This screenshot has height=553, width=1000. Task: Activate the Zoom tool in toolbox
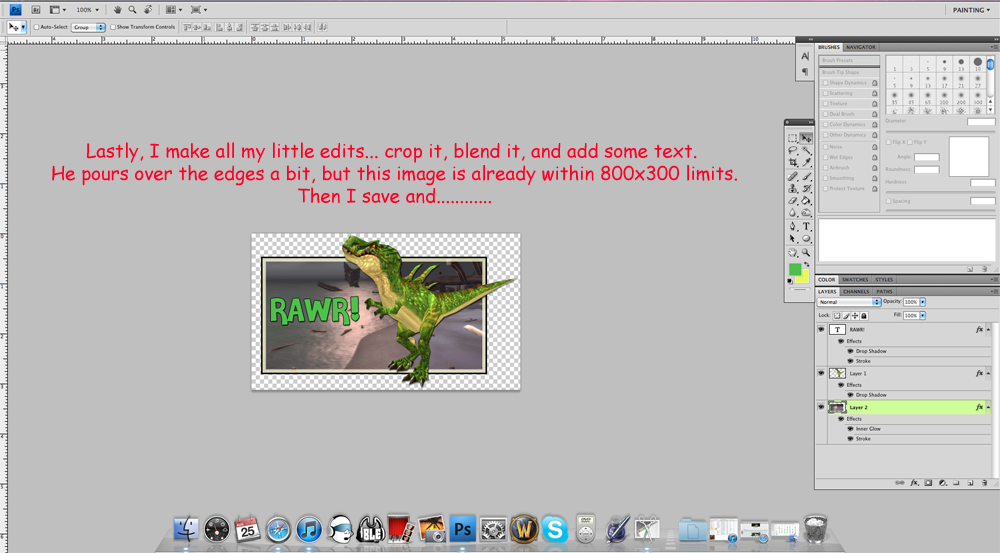[806, 252]
